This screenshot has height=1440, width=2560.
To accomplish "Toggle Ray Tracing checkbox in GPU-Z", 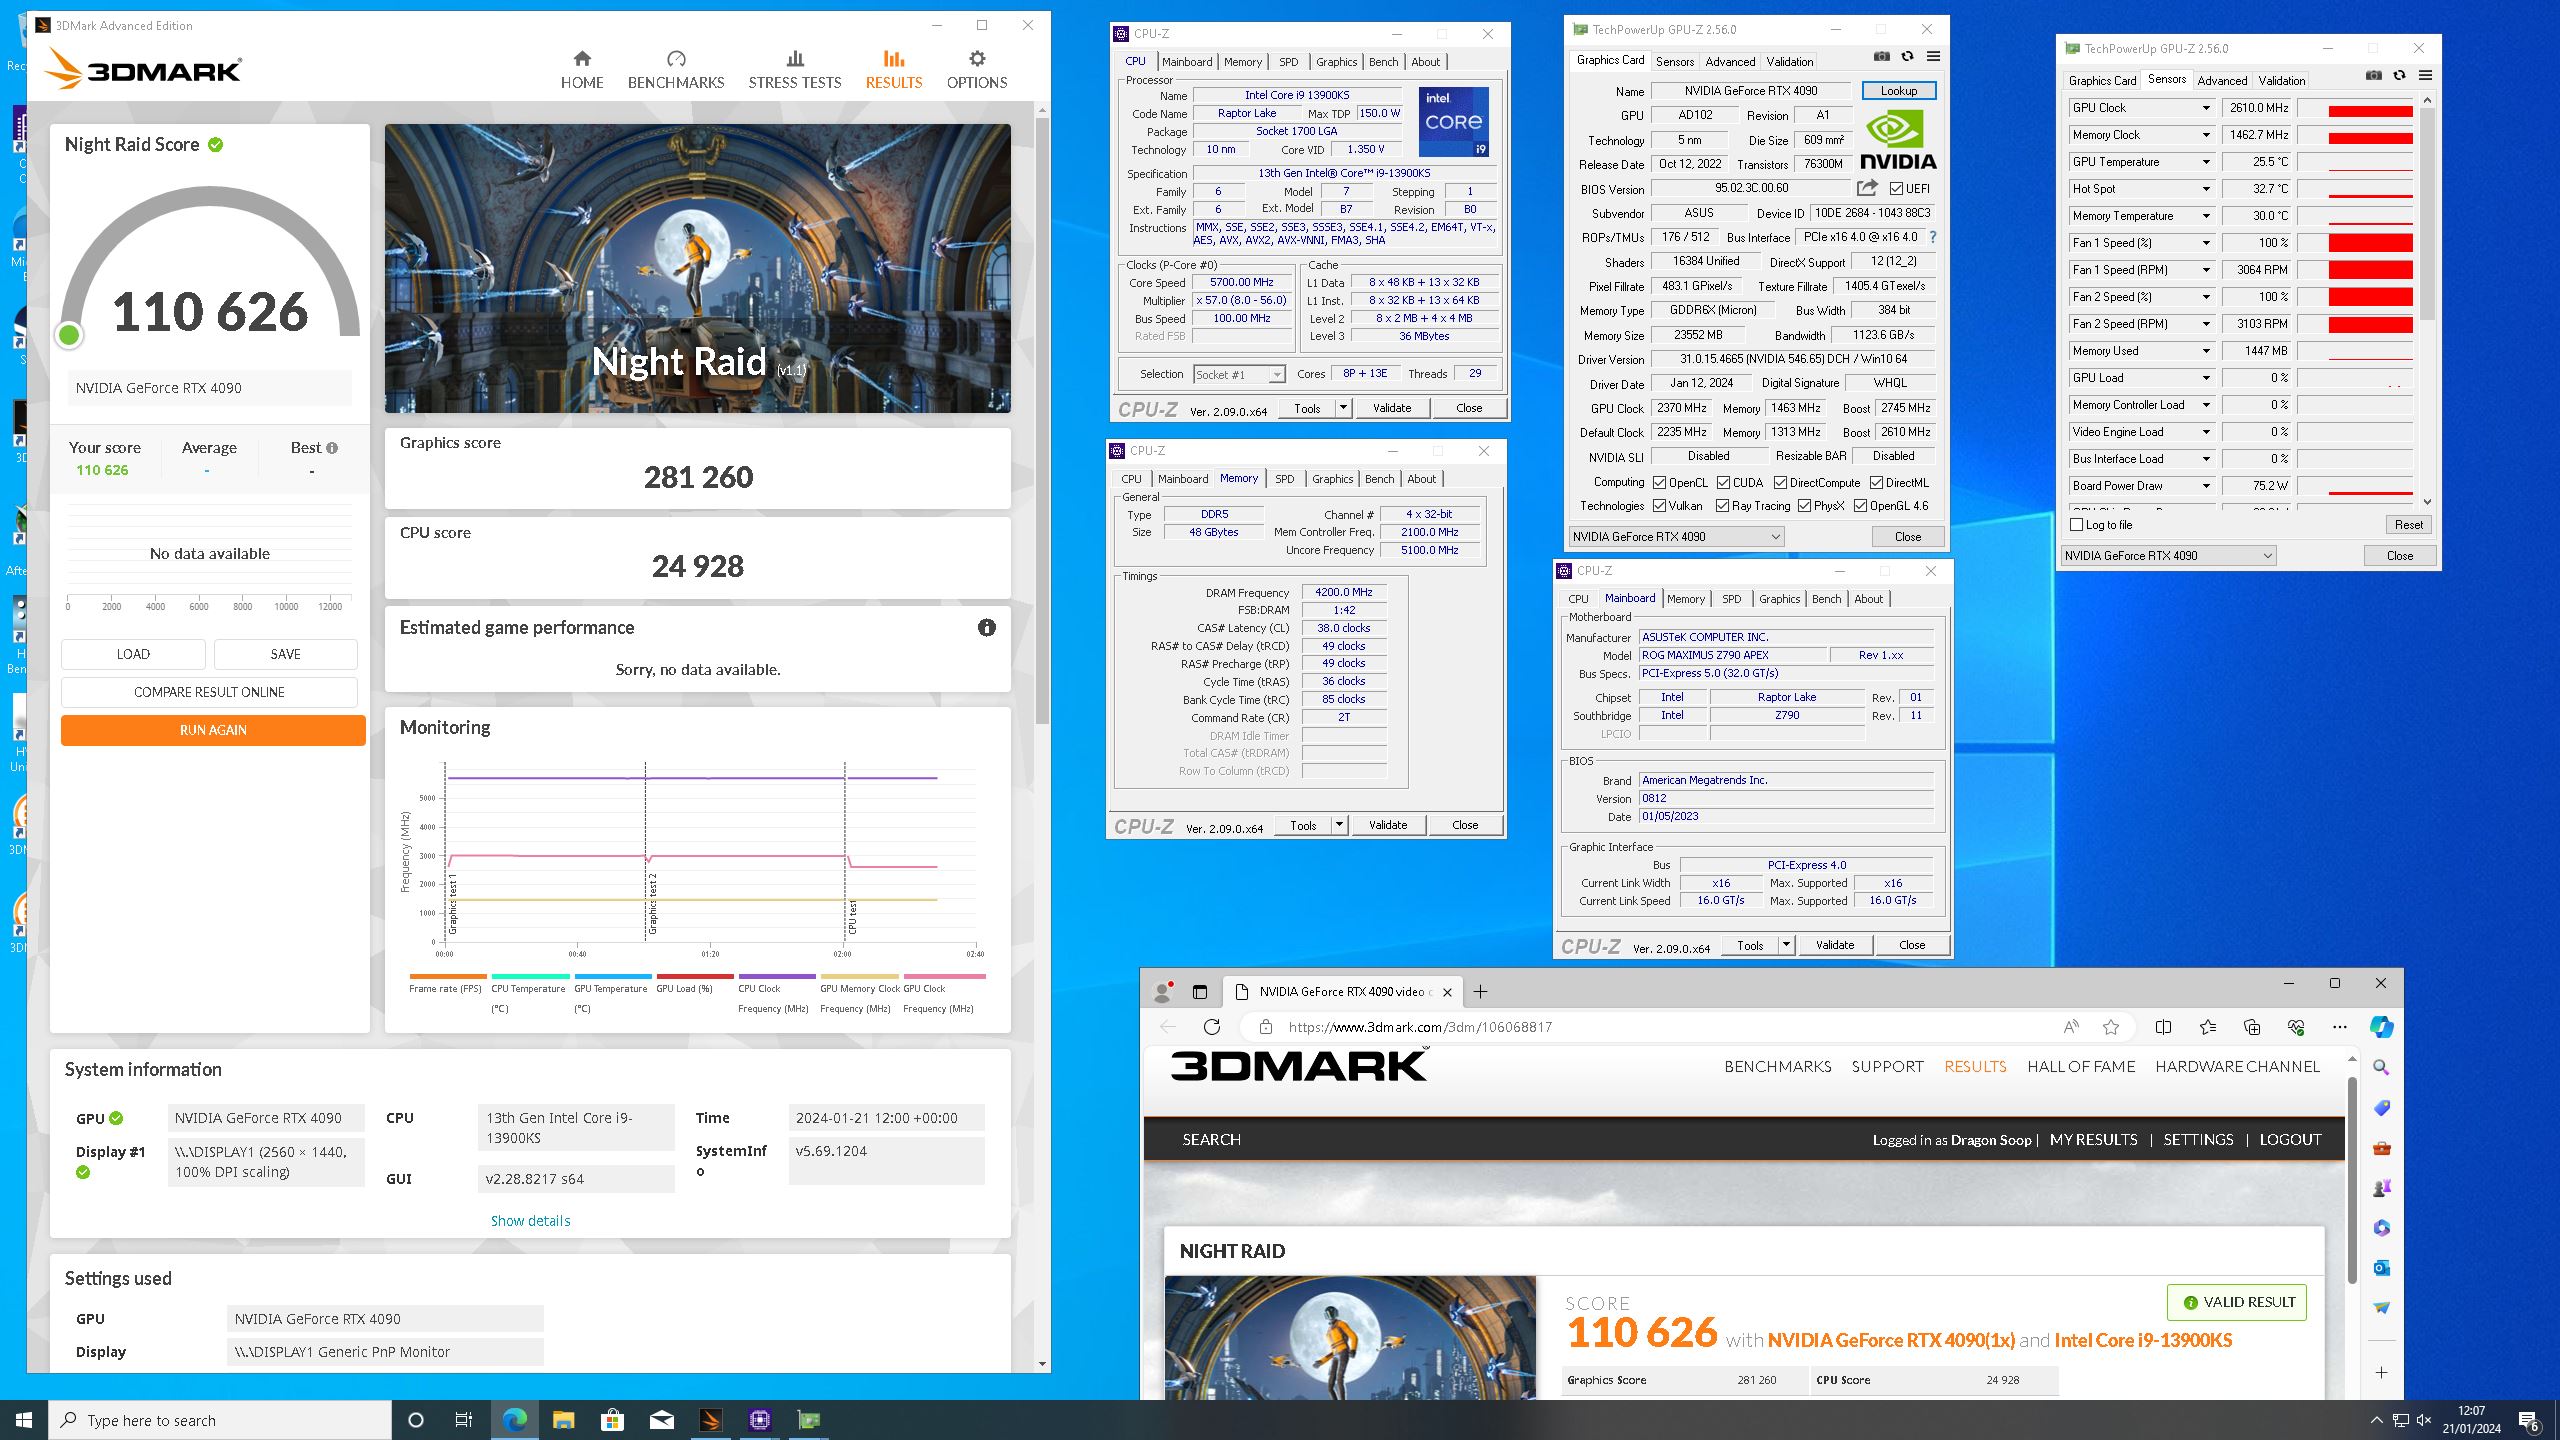I will [1722, 506].
